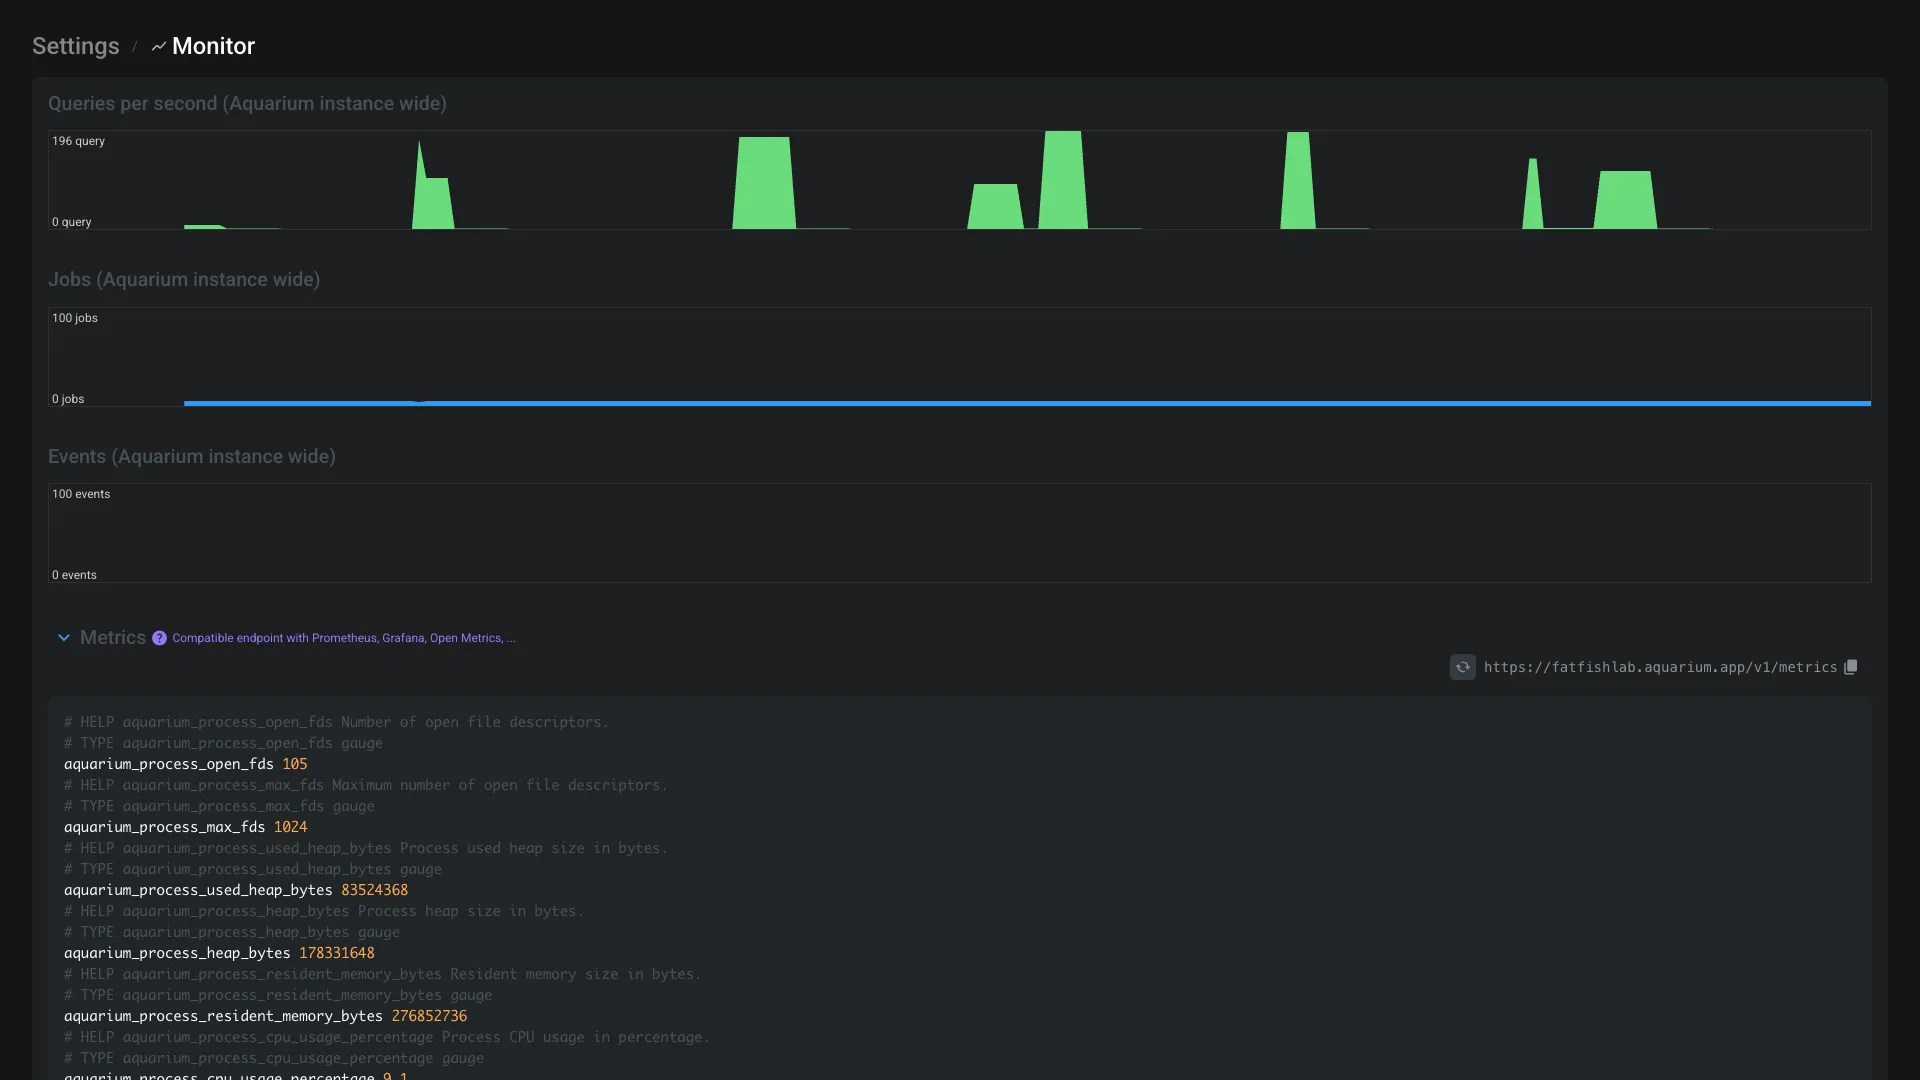Collapse the Metrics section chevron
The height and width of the screenshot is (1080, 1920).
(64, 638)
